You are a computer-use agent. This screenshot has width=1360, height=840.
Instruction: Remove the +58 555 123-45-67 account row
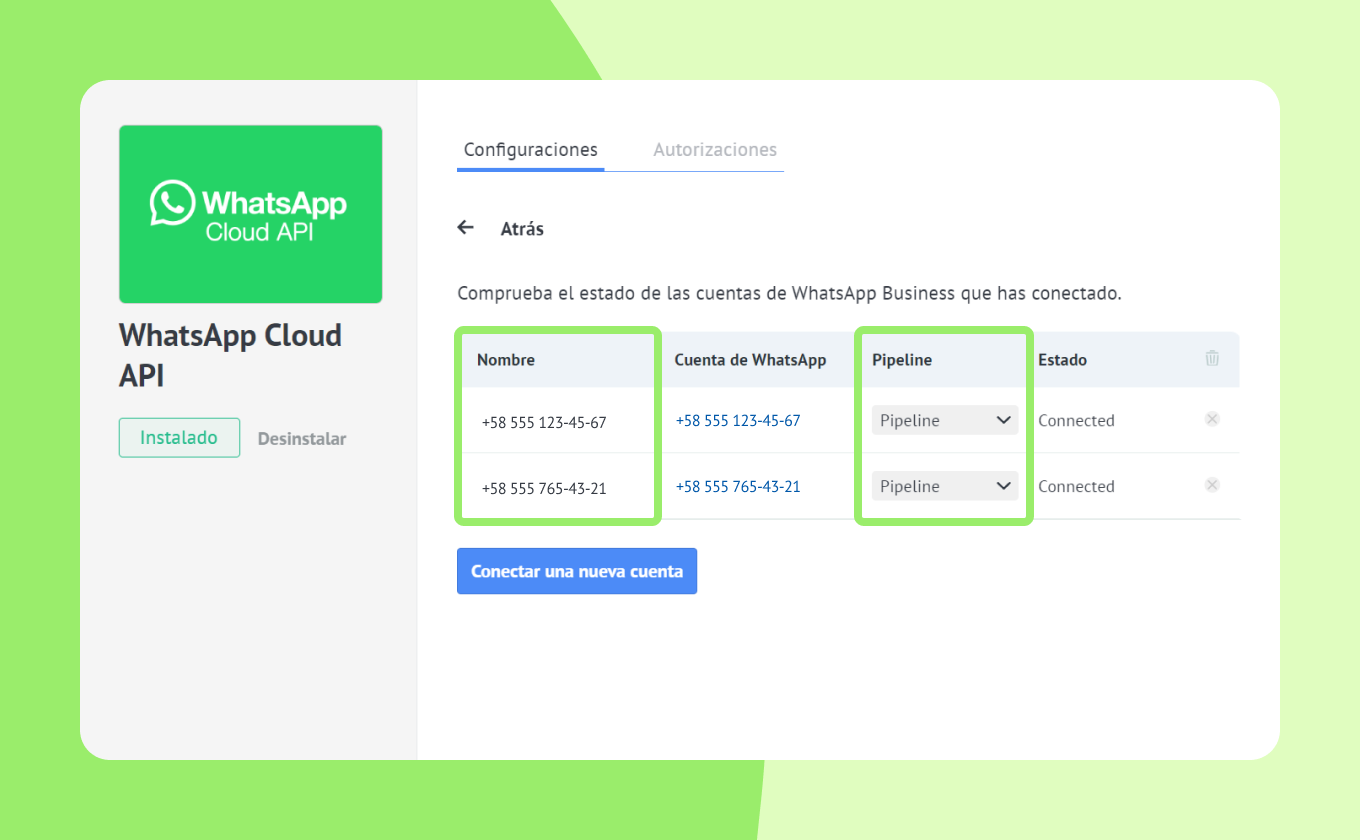click(x=1212, y=419)
